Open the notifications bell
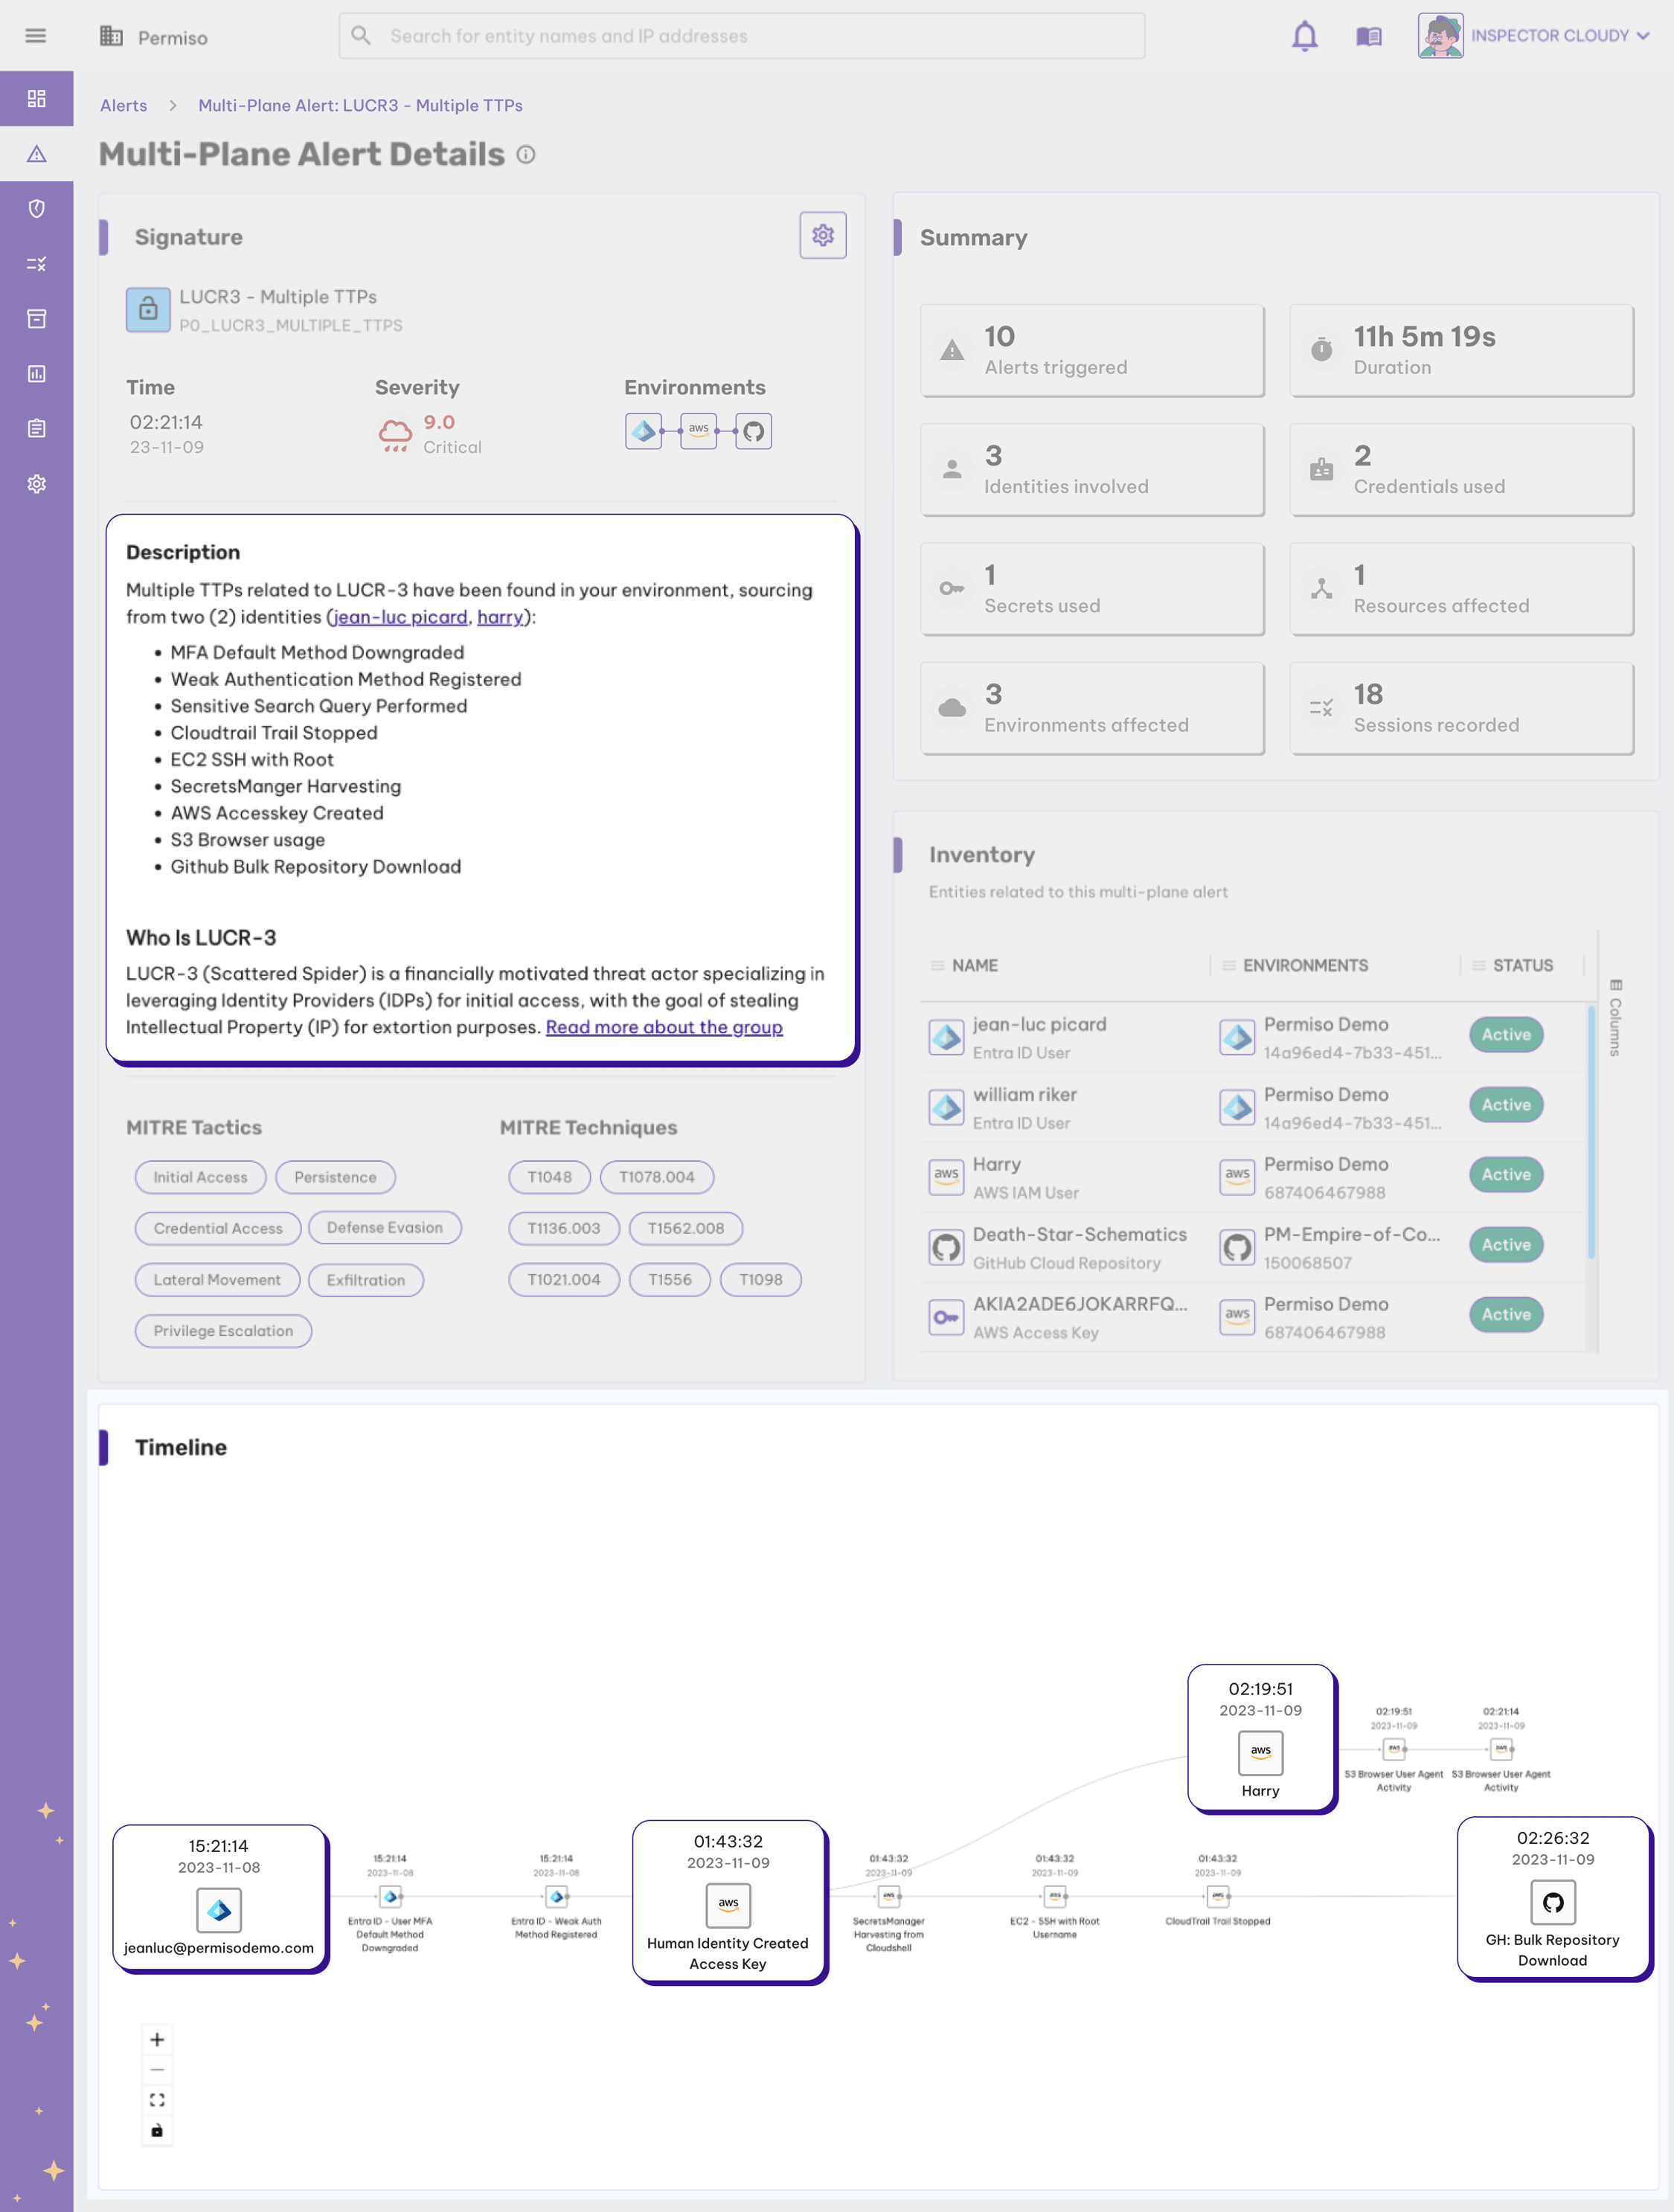 [x=1305, y=36]
